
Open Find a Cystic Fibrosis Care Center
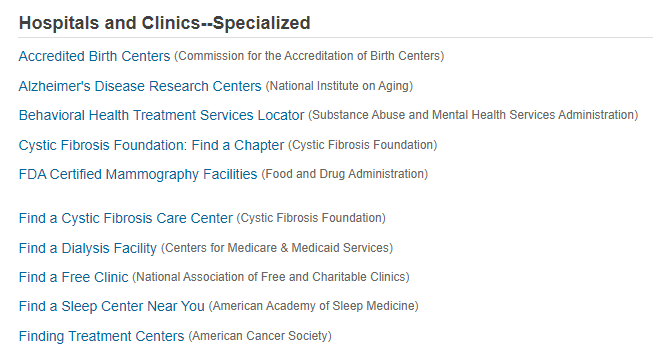[x=126, y=218]
